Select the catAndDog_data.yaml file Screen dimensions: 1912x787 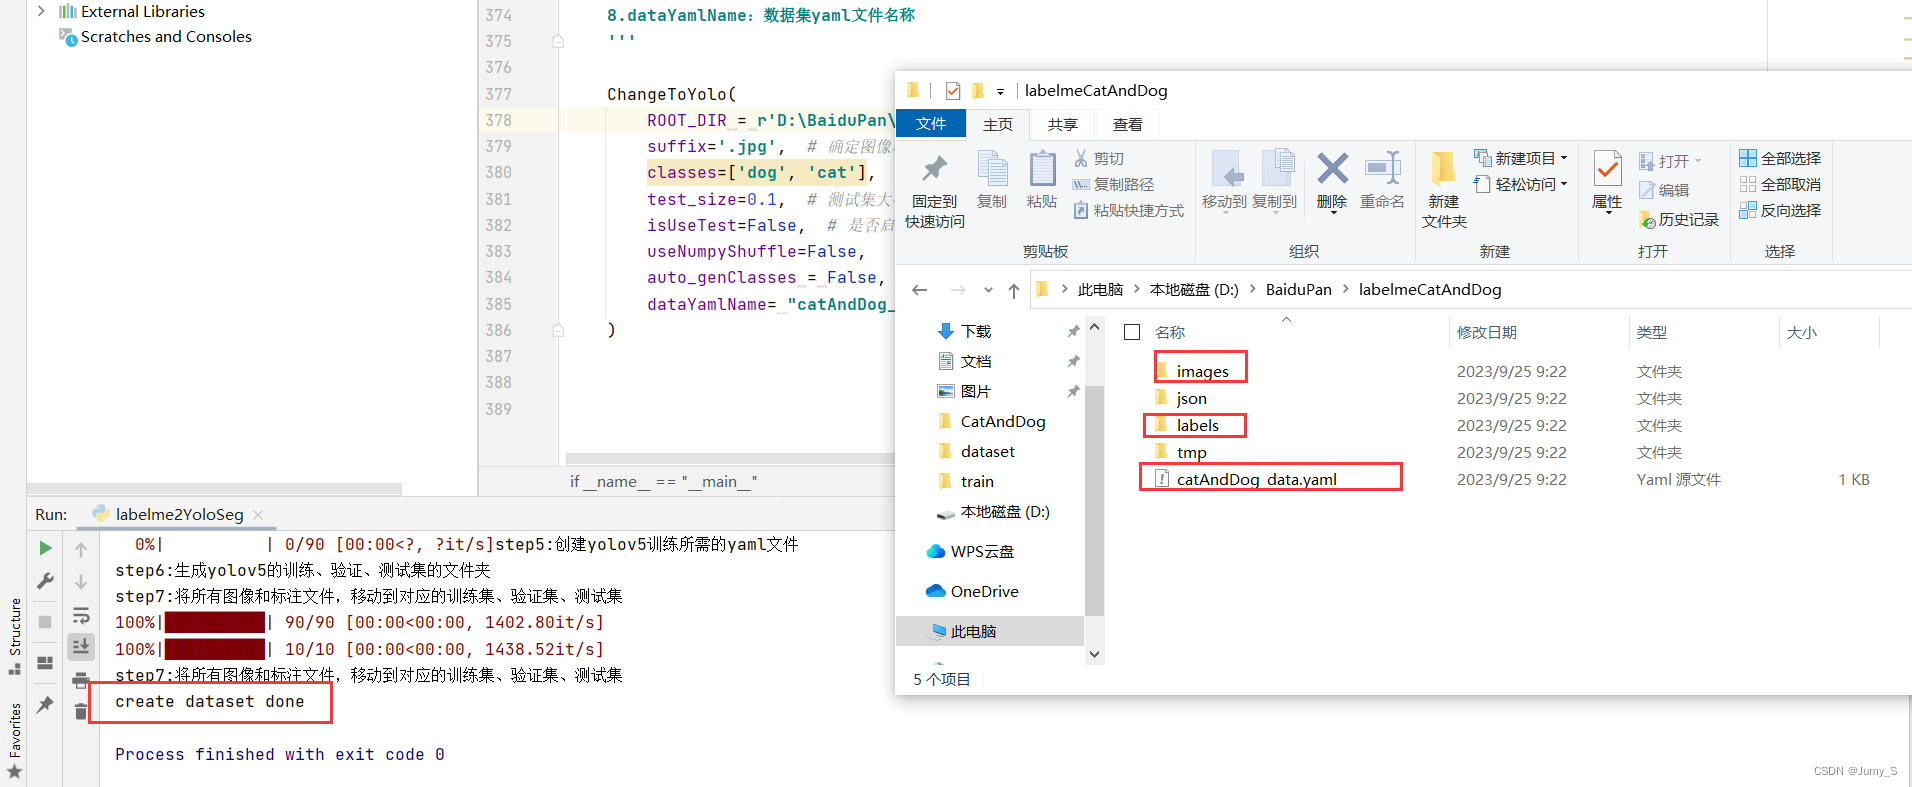coord(1256,479)
